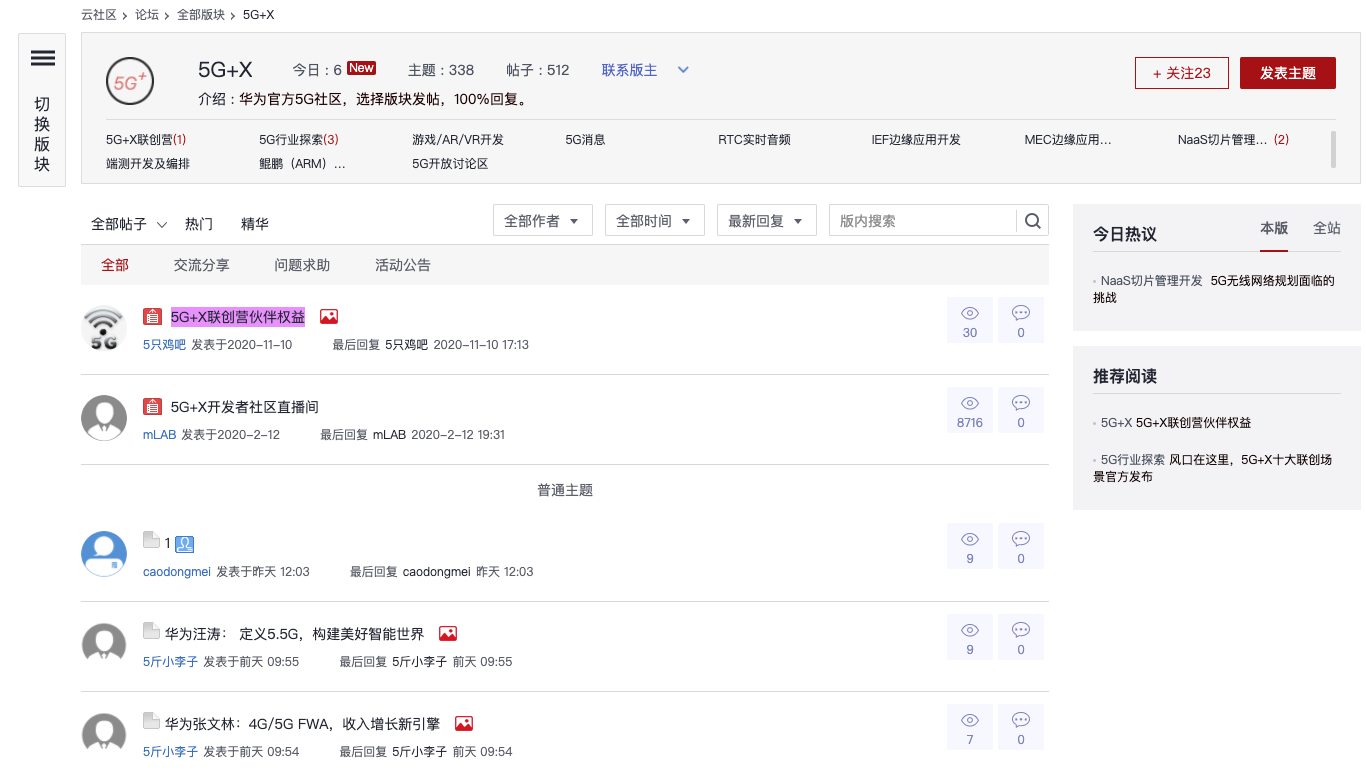Open the hamburger switch-board menu icon
The width and height of the screenshot is (1366, 780).
coord(43,58)
